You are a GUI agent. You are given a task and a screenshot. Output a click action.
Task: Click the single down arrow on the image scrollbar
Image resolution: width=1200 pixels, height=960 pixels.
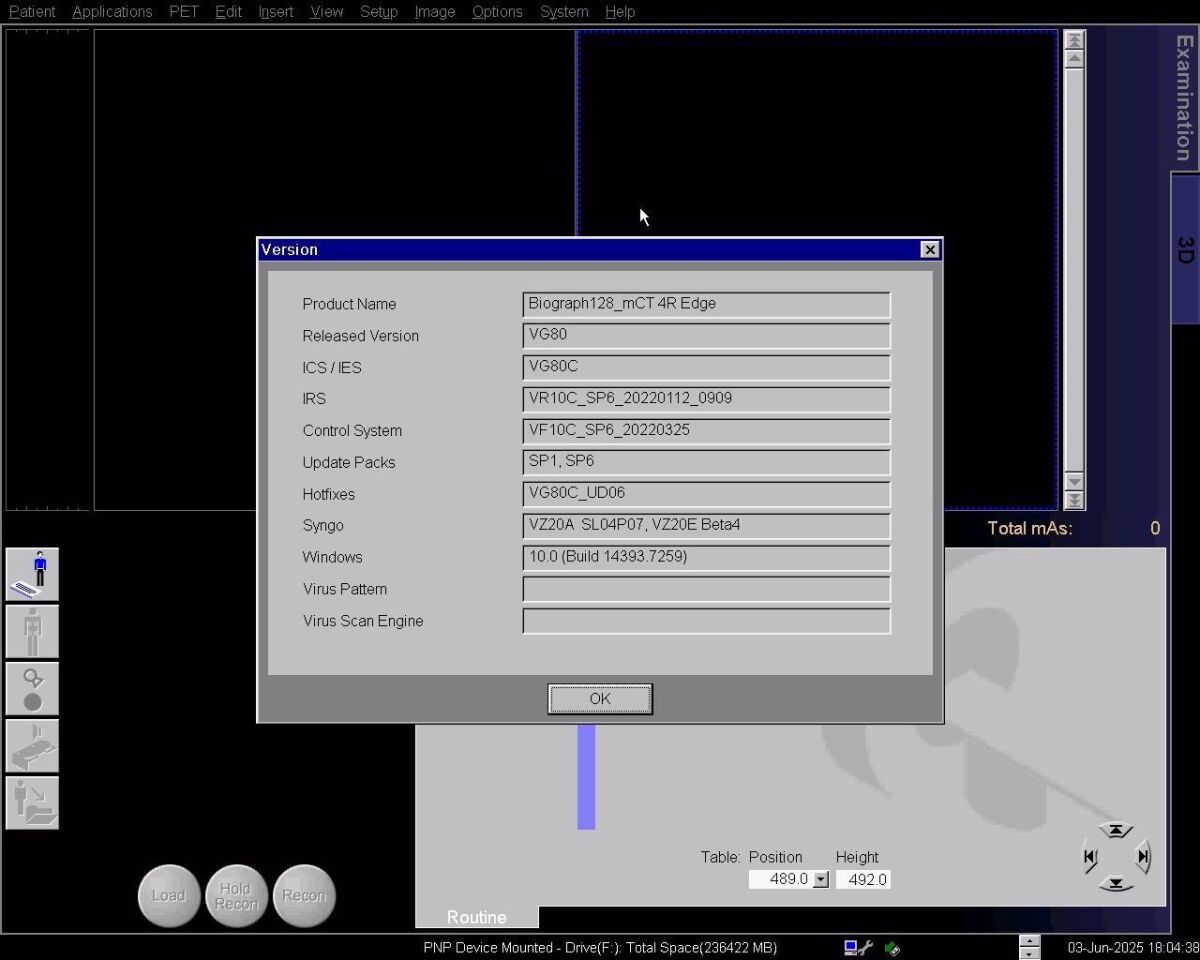coord(1074,481)
